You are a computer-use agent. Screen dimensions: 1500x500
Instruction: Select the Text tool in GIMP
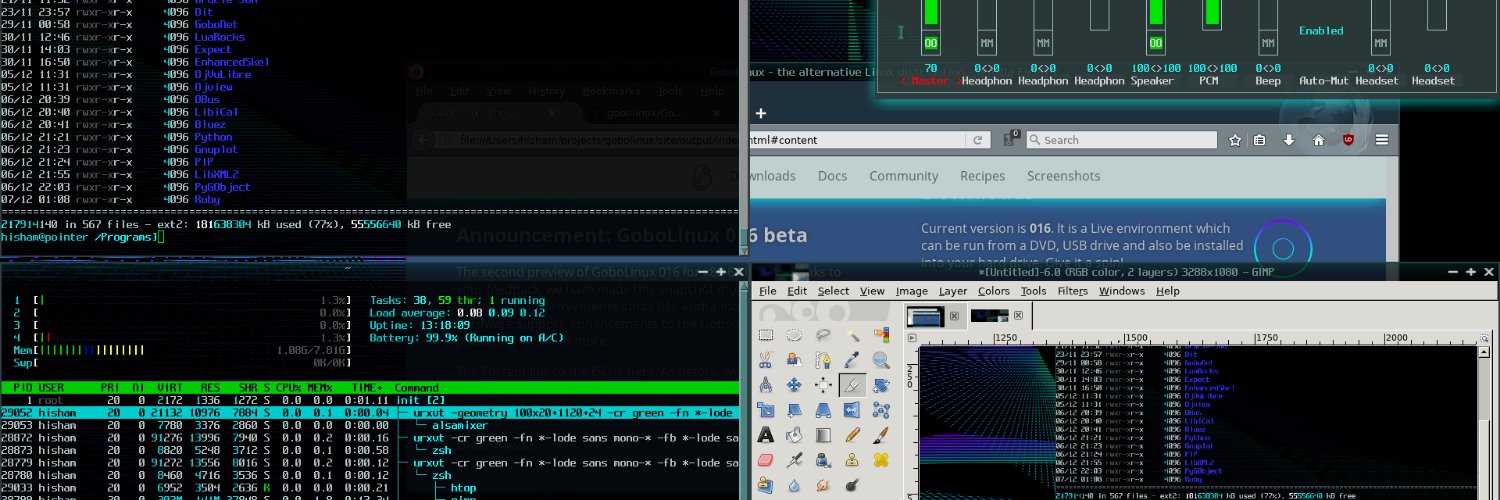[765, 435]
